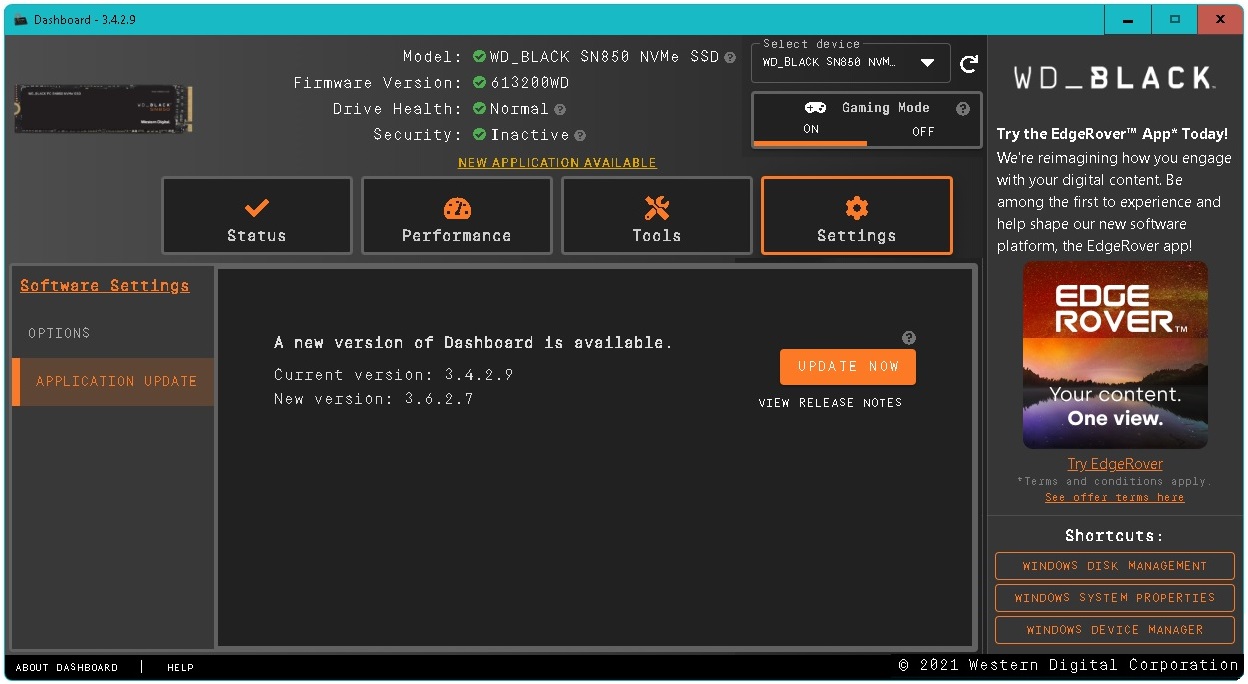Click firmware value 613200WD
Viewport: 1248px width, 684px height.
click(530, 83)
